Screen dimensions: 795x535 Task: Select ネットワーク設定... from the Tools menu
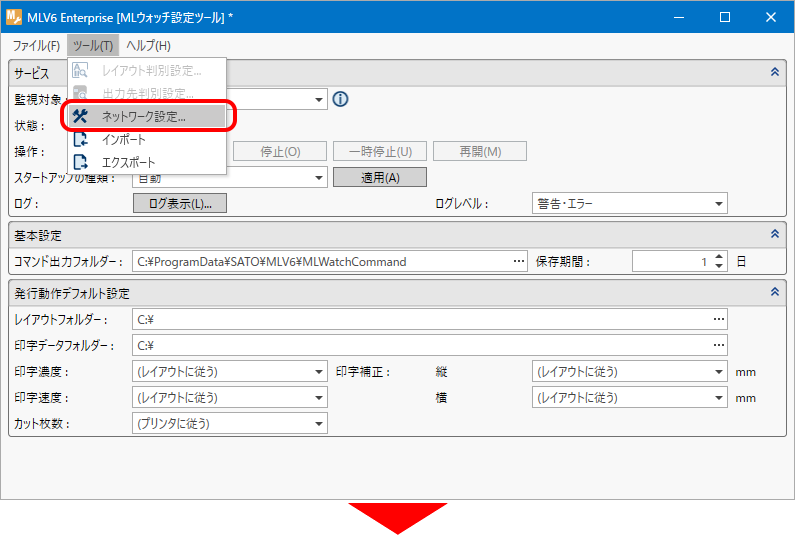(148, 116)
